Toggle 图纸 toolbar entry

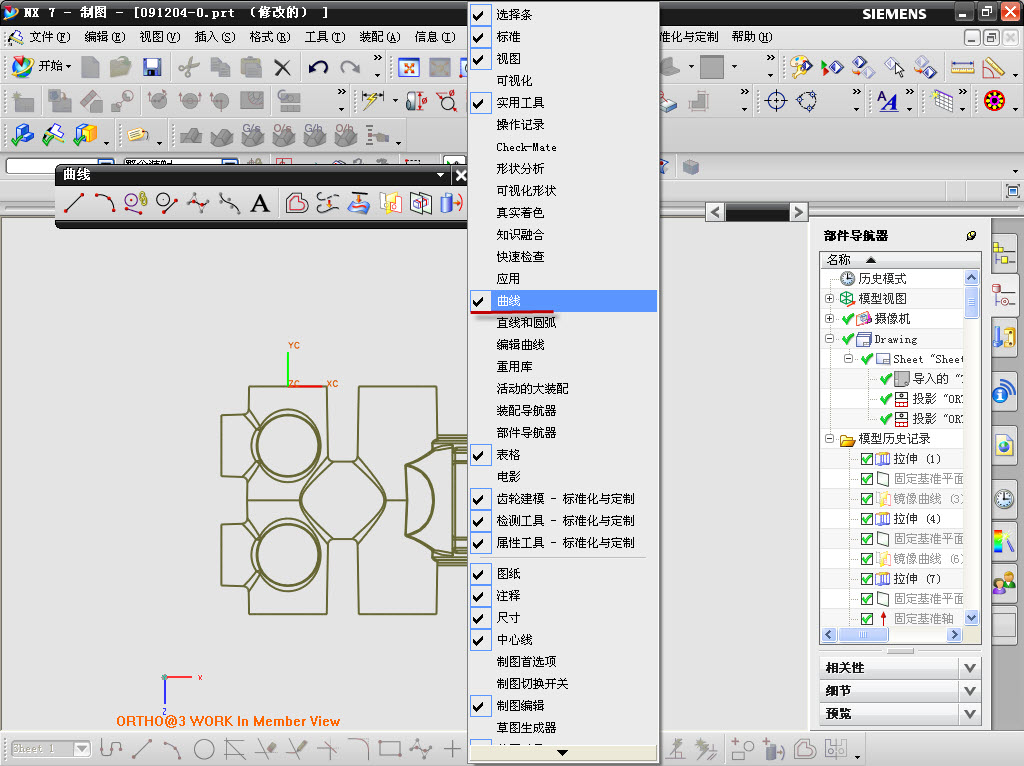click(563, 574)
